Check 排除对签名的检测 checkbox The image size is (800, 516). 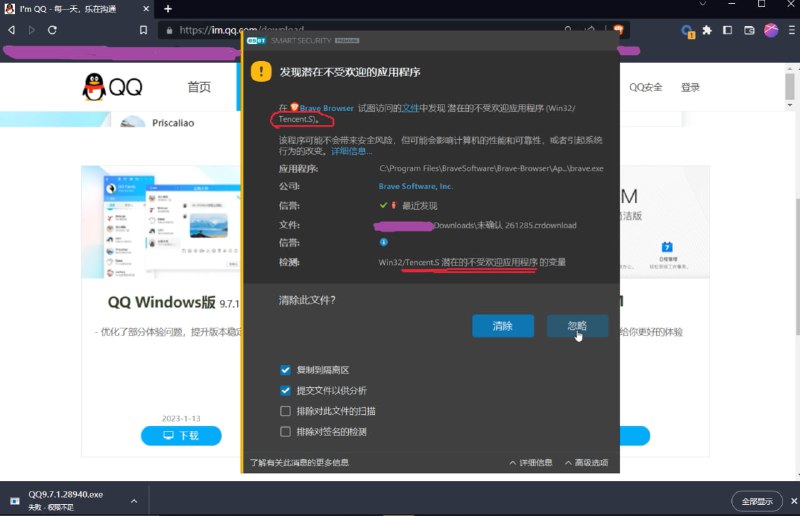[x=285, y=432]
